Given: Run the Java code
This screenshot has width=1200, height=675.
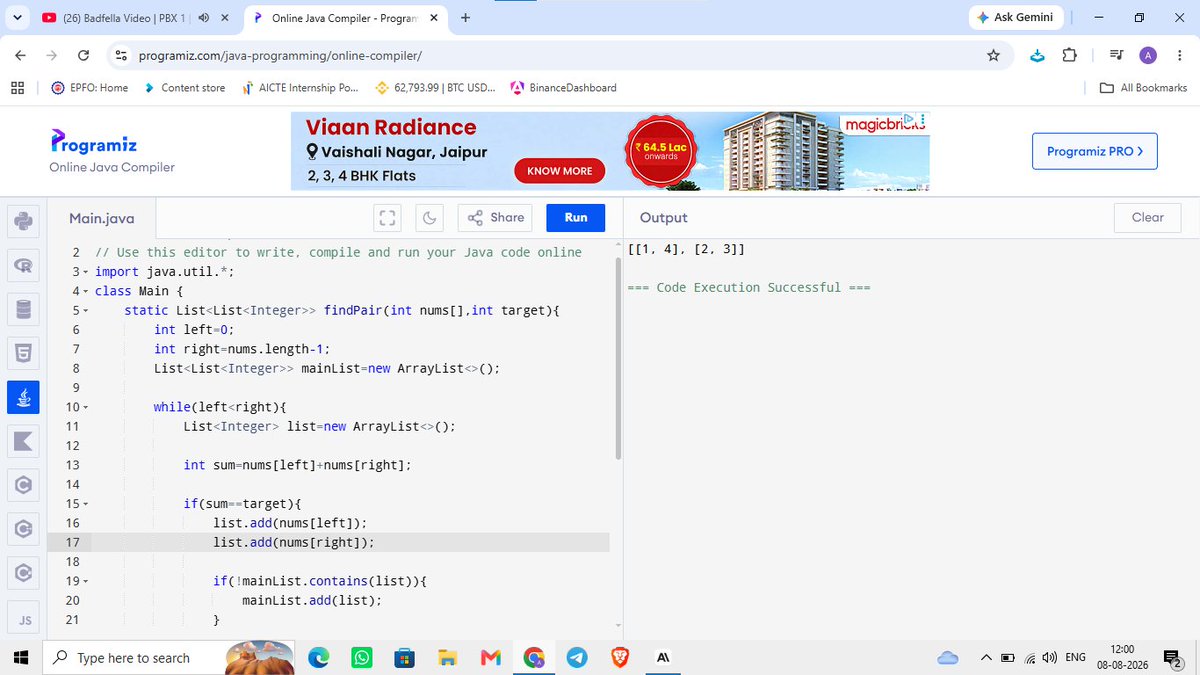Looking at the screenshot, I should pos(576,218).
